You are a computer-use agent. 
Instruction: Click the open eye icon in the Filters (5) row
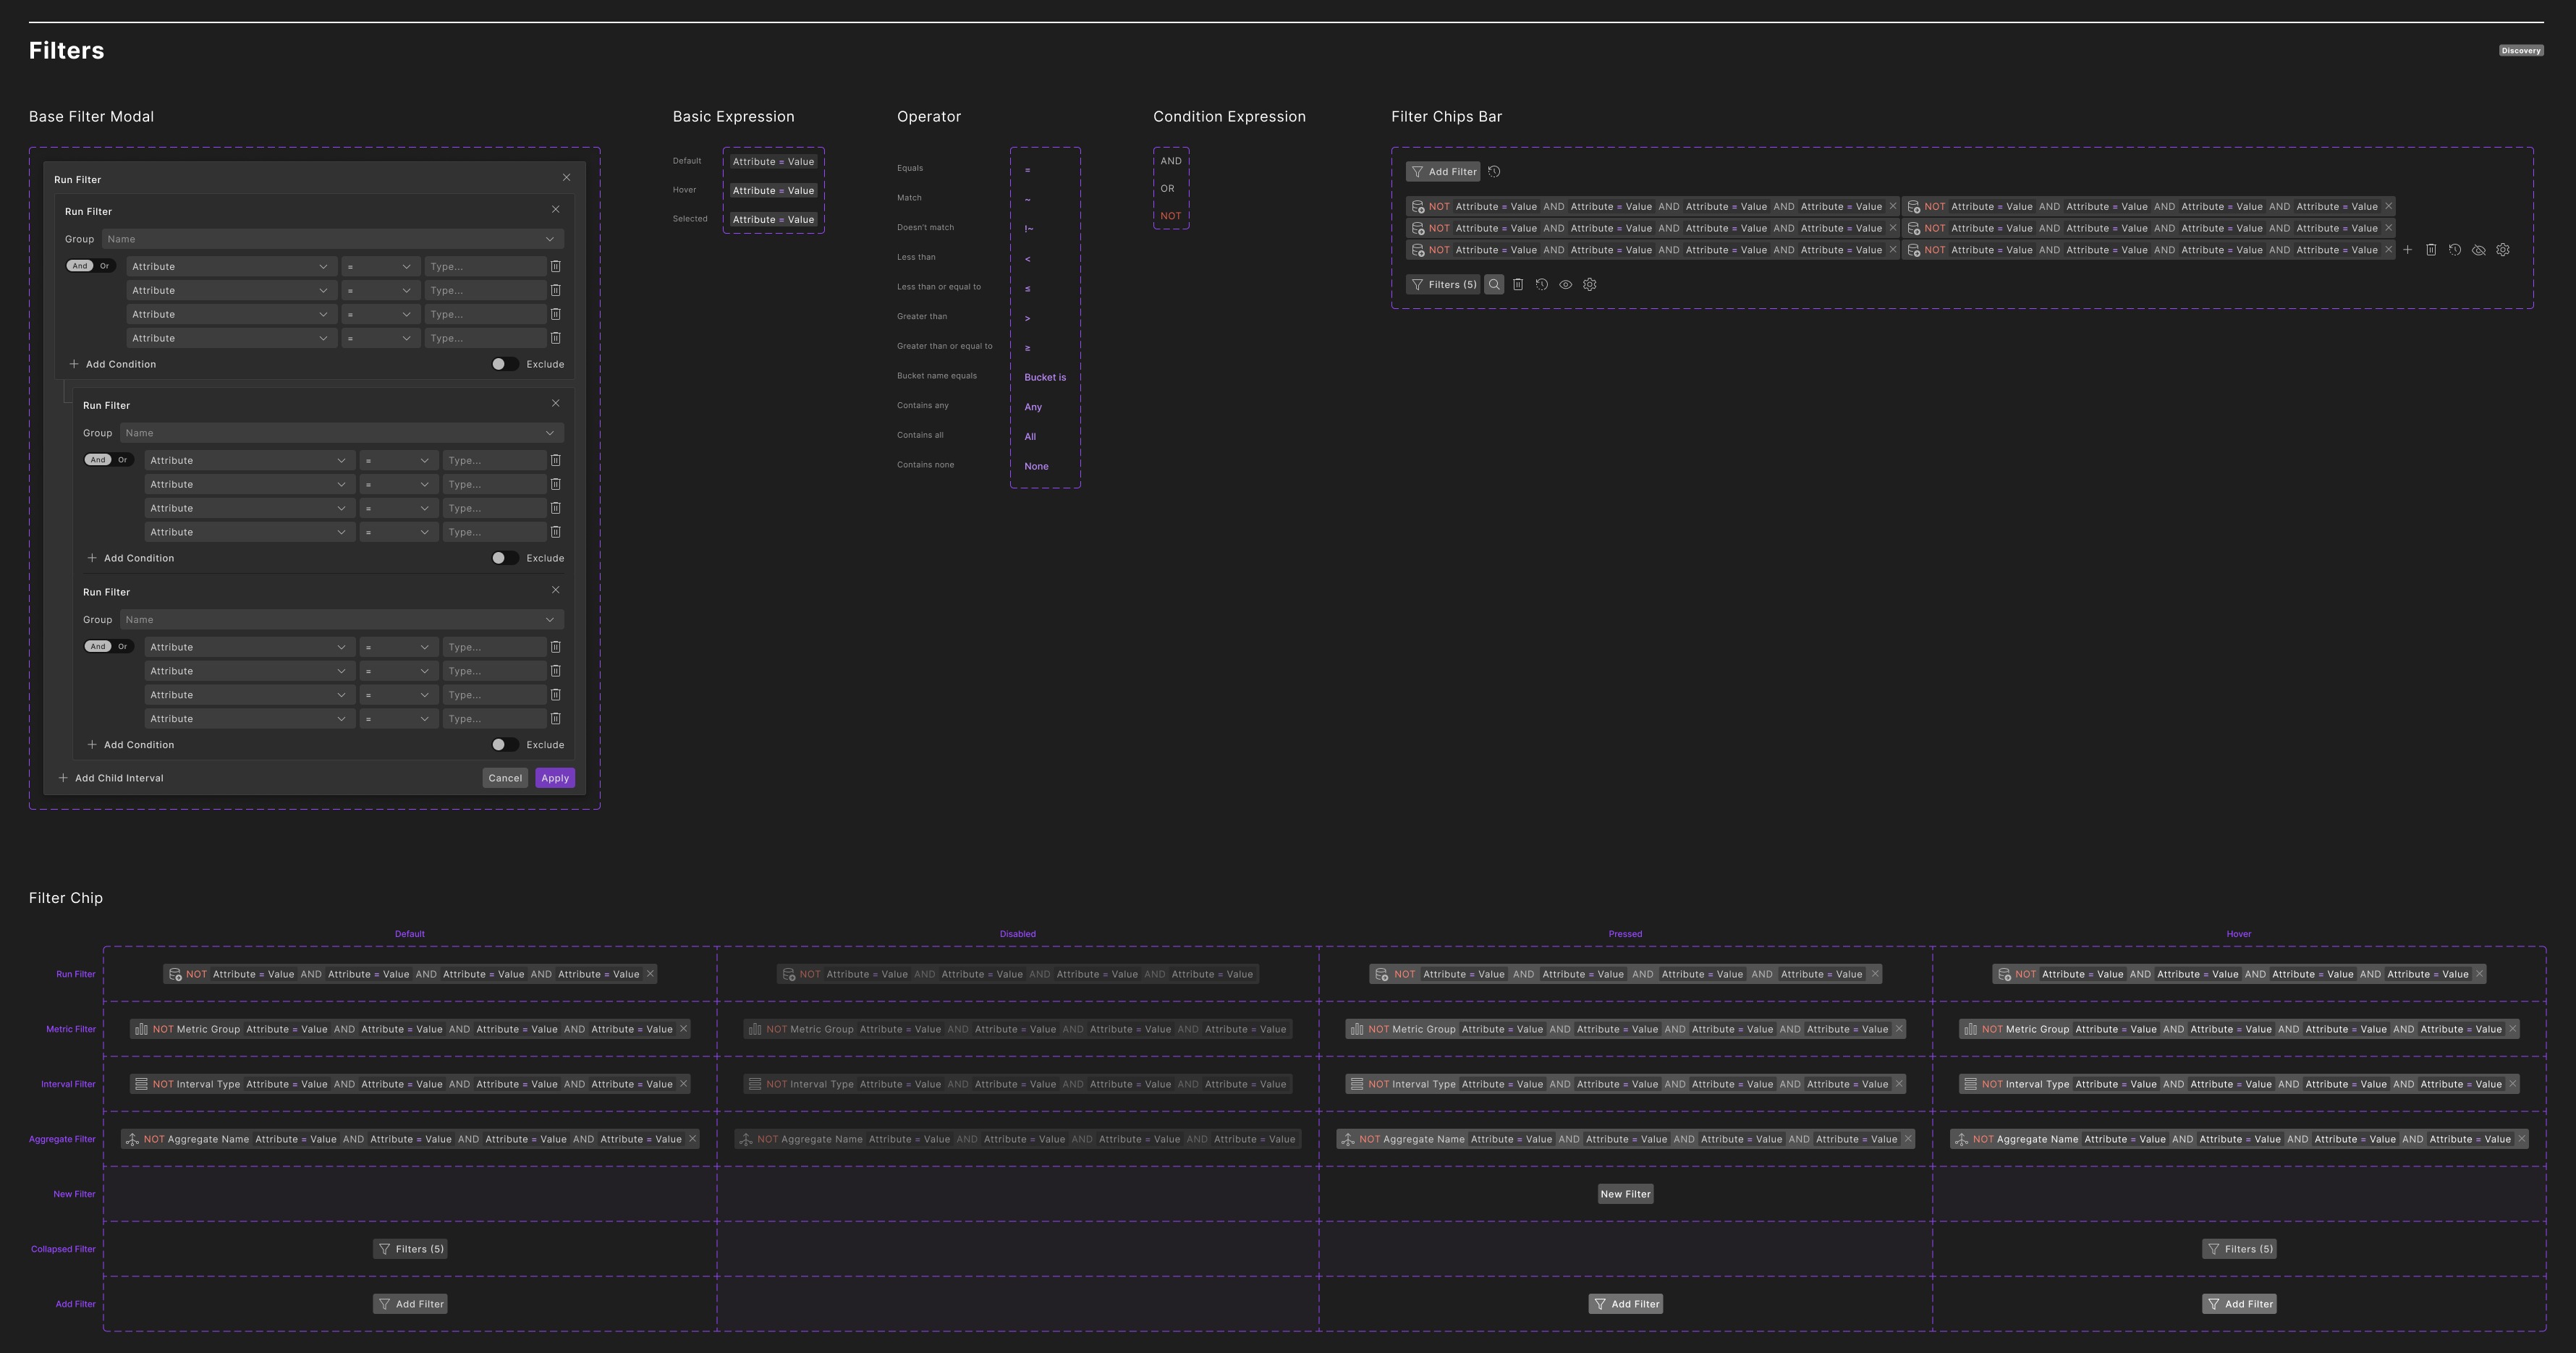click(1566, 284)
